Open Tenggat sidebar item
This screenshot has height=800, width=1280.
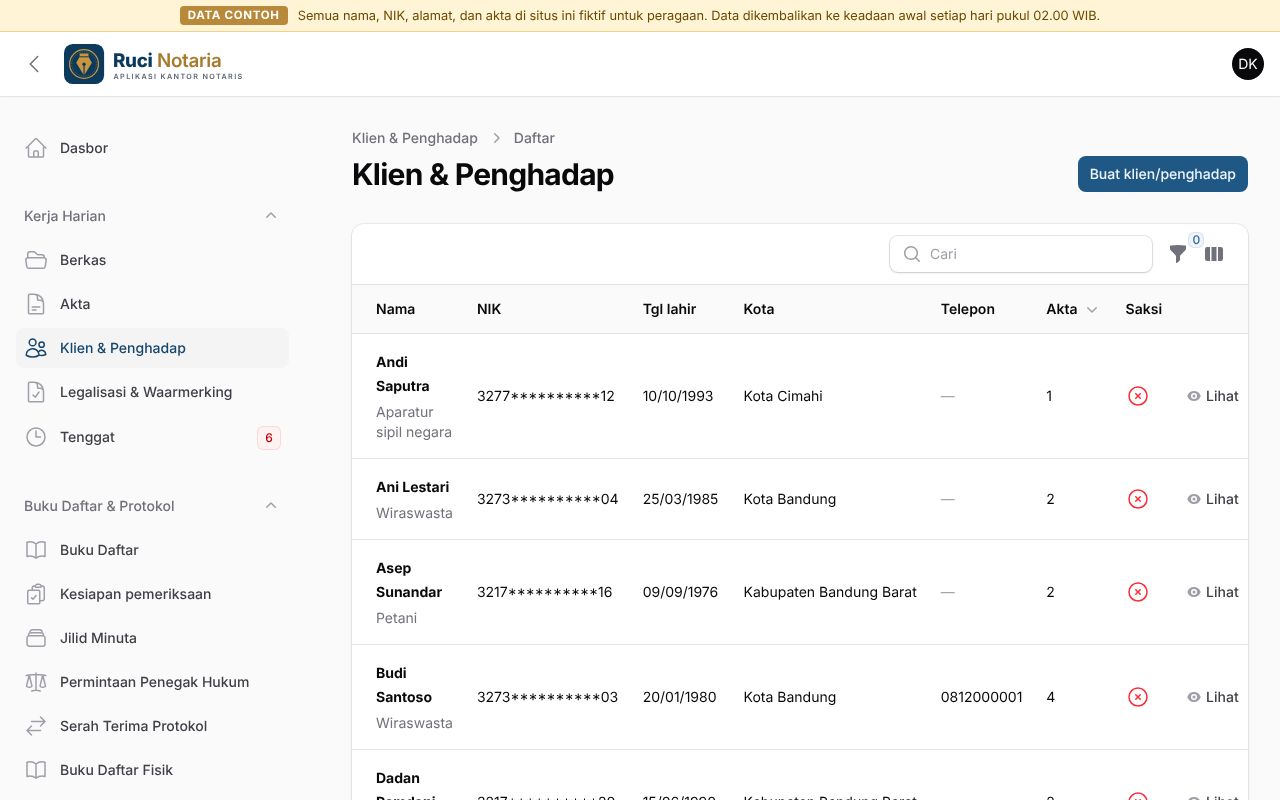pos(153,437)
